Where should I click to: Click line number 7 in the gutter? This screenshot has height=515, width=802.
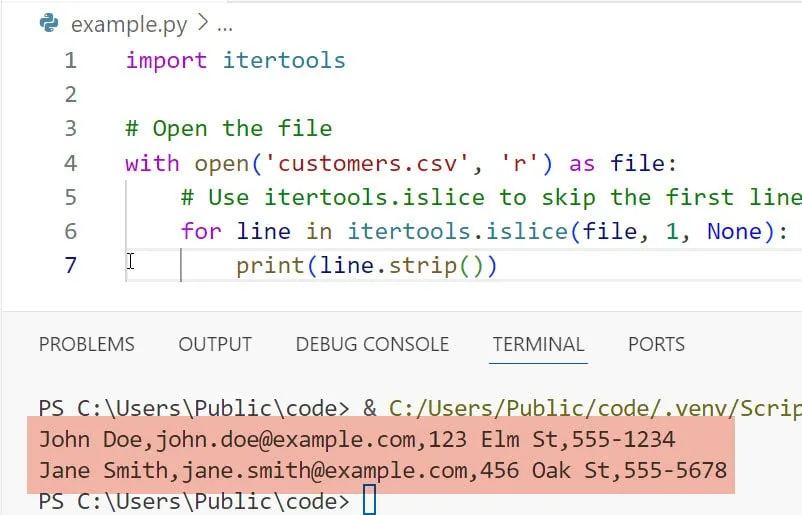[70, 265]
